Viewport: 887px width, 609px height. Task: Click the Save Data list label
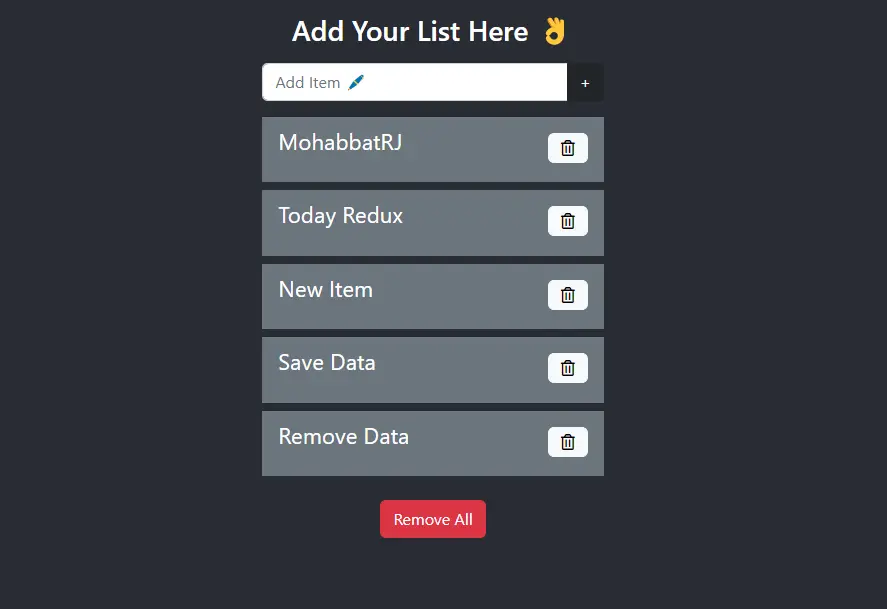point(326,362)
